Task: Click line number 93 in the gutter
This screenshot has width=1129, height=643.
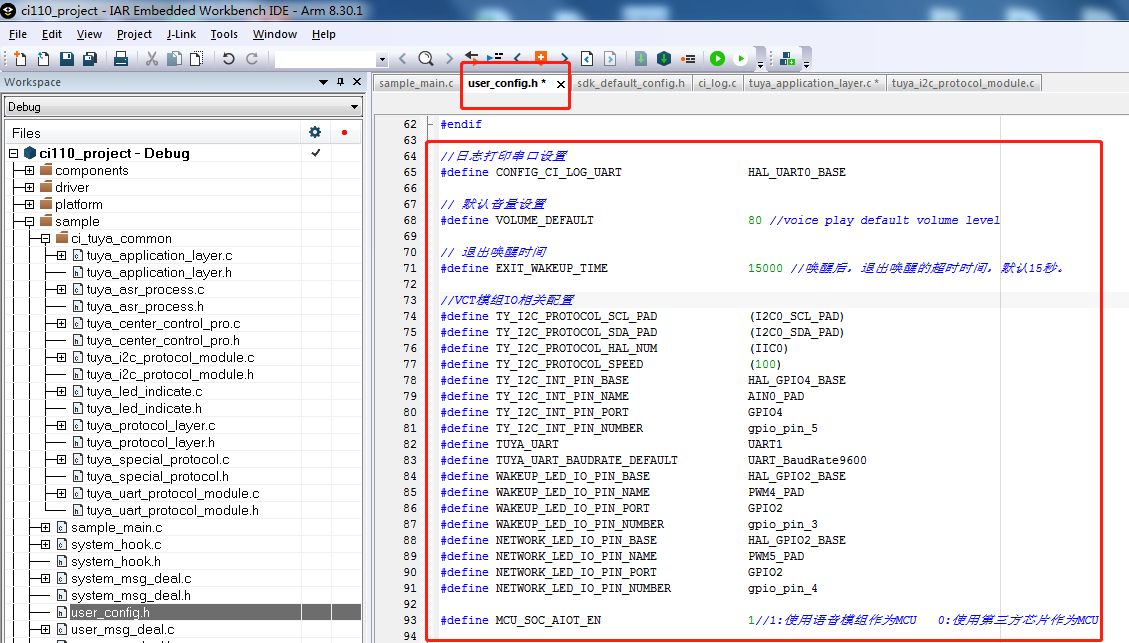Action: click(x=410, y=620)
